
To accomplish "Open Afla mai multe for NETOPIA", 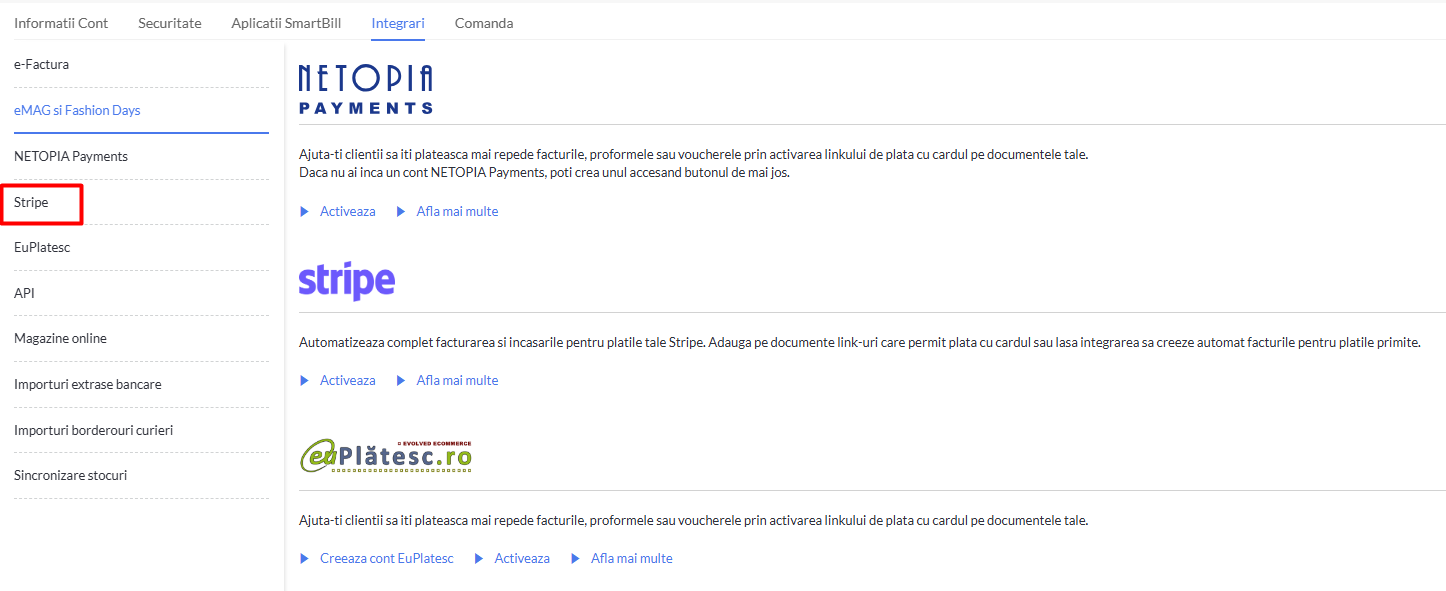I will click(457, 212).
